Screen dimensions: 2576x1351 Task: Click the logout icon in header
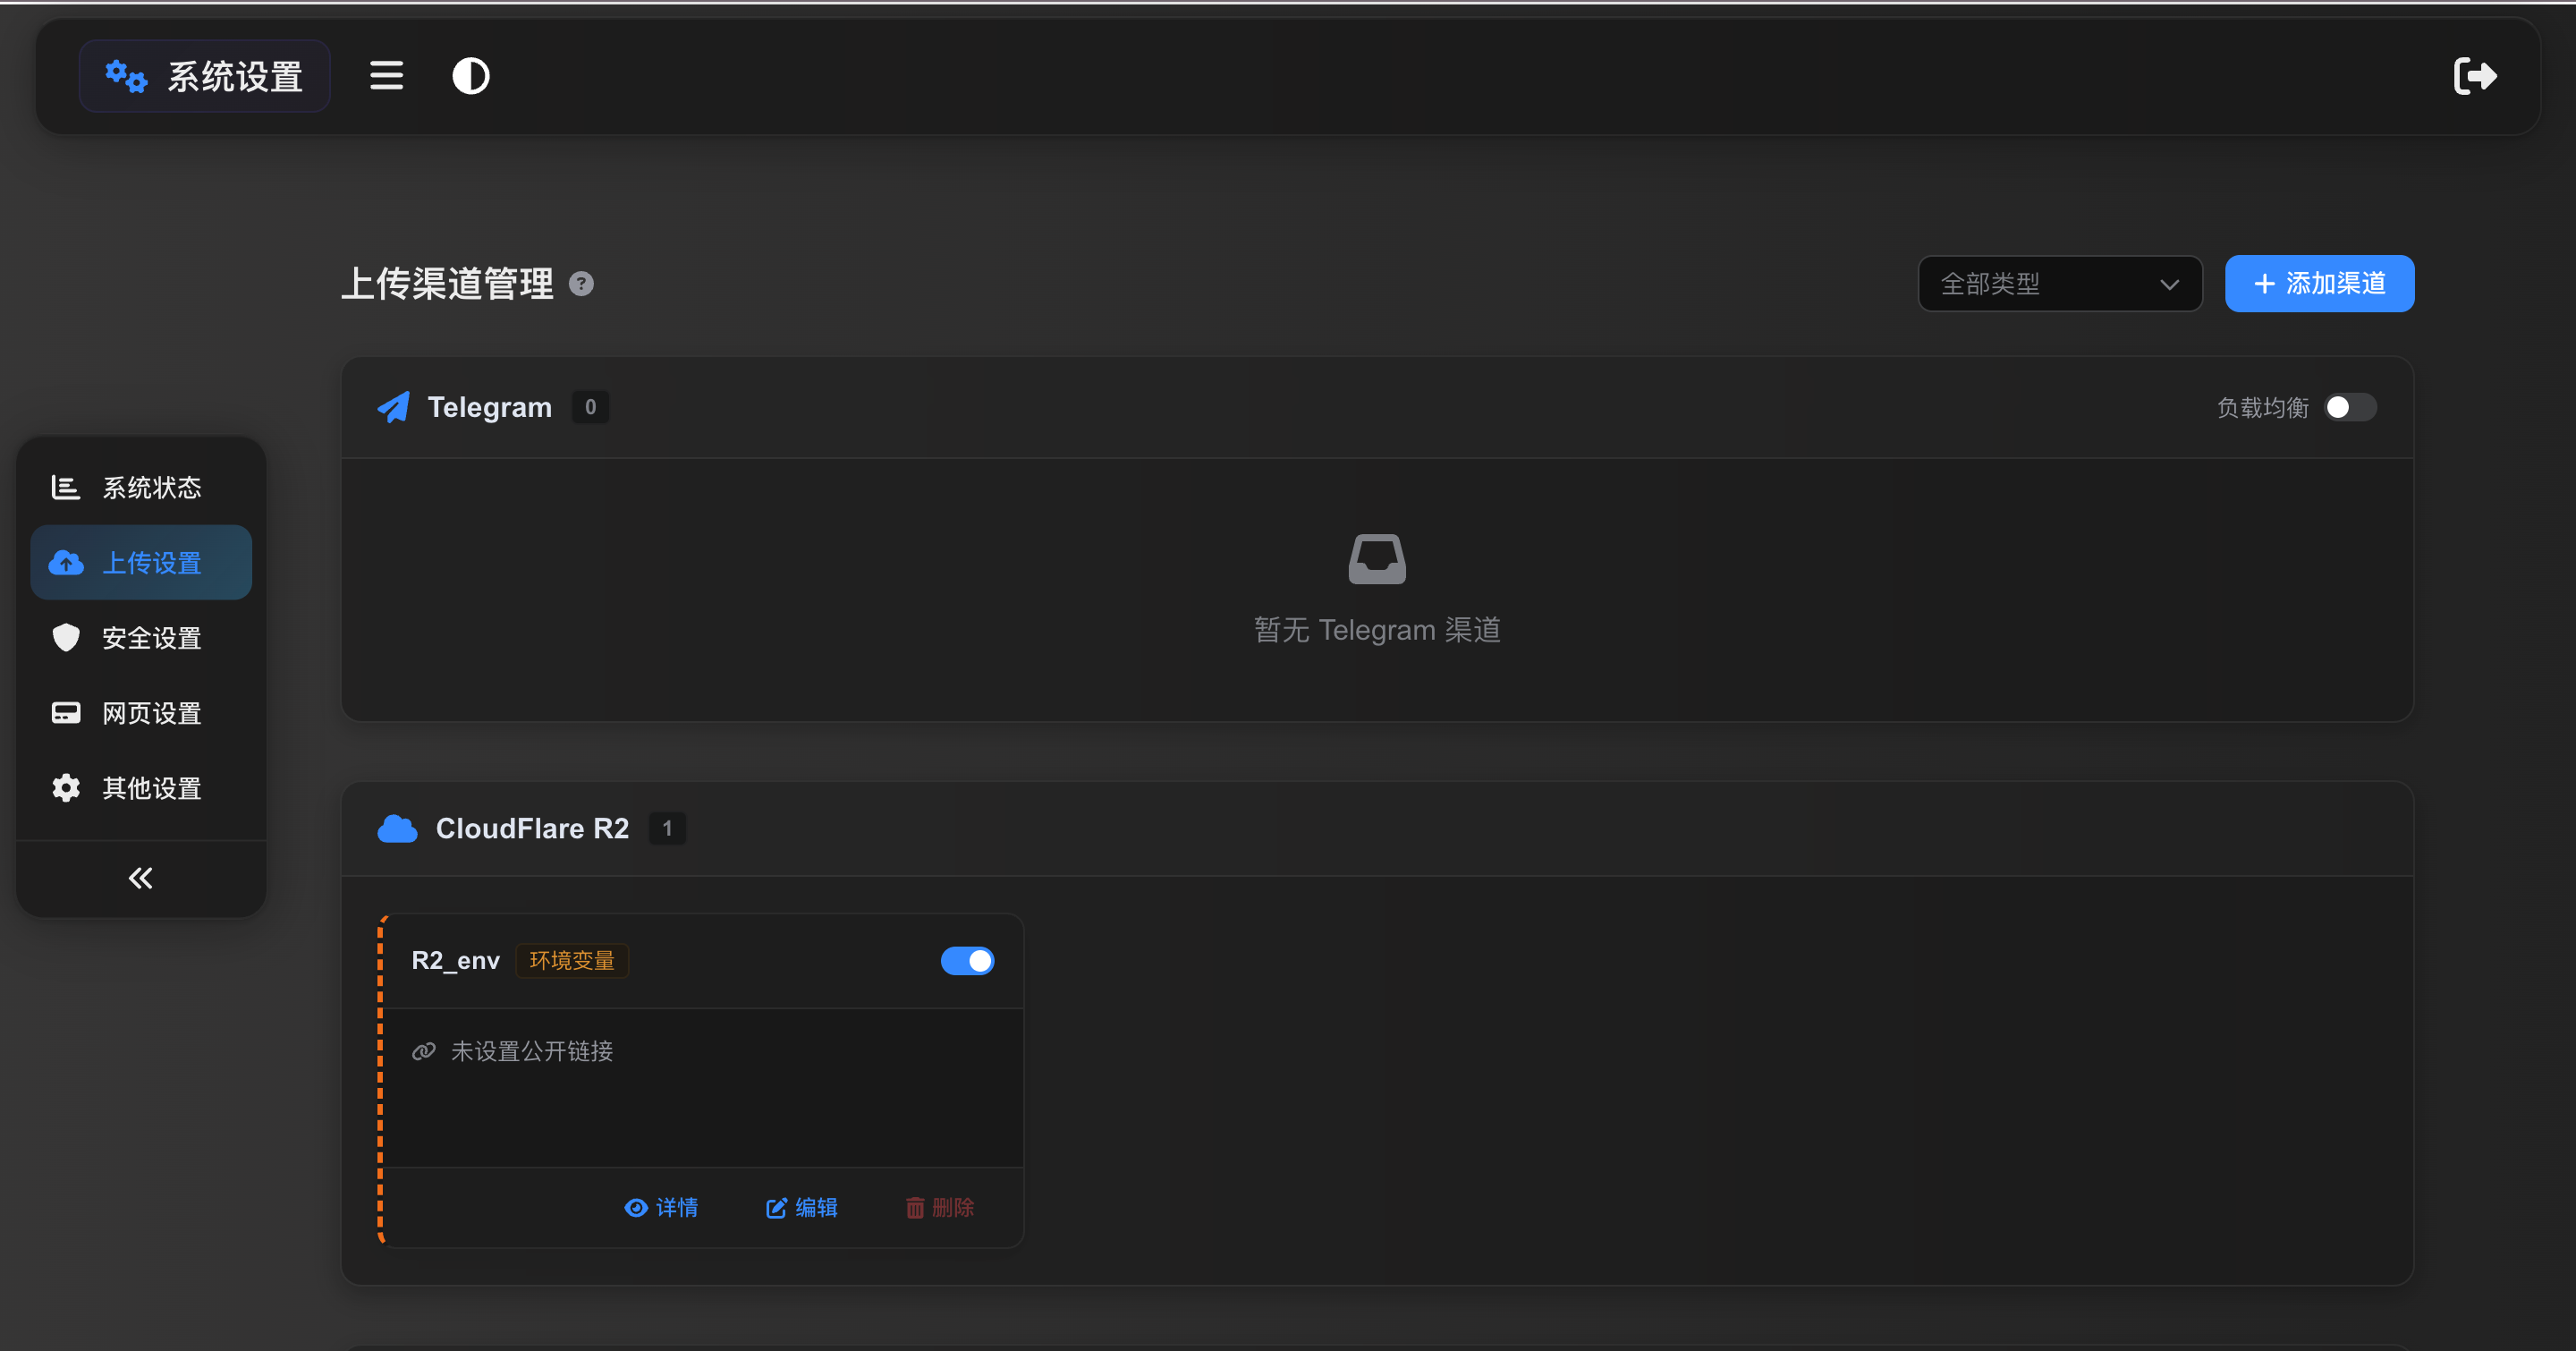tap(2475, 76)
